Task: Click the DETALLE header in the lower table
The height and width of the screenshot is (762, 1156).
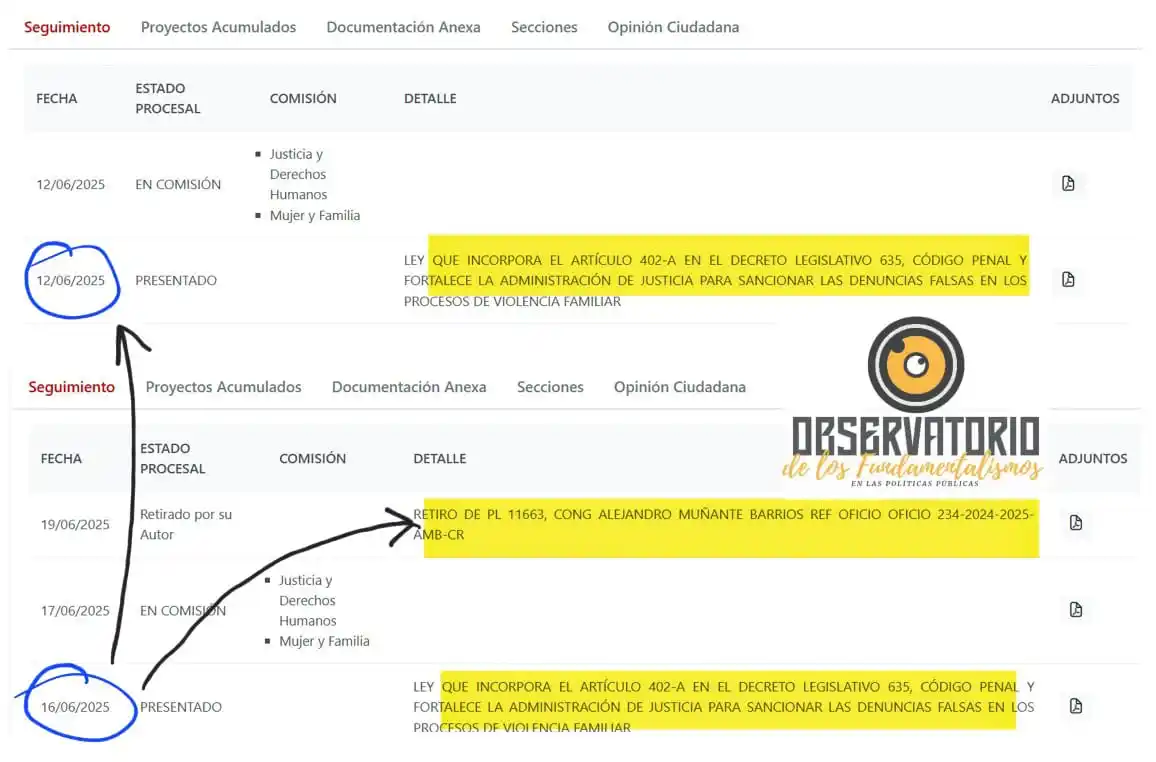Action: pos(439,459)
